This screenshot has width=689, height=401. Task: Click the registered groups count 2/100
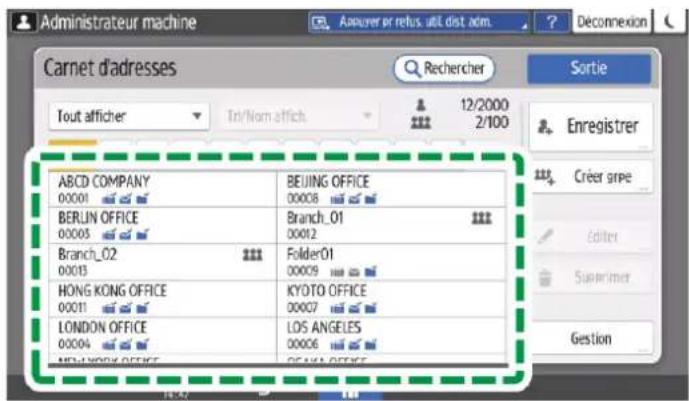(x=492, y=122)
